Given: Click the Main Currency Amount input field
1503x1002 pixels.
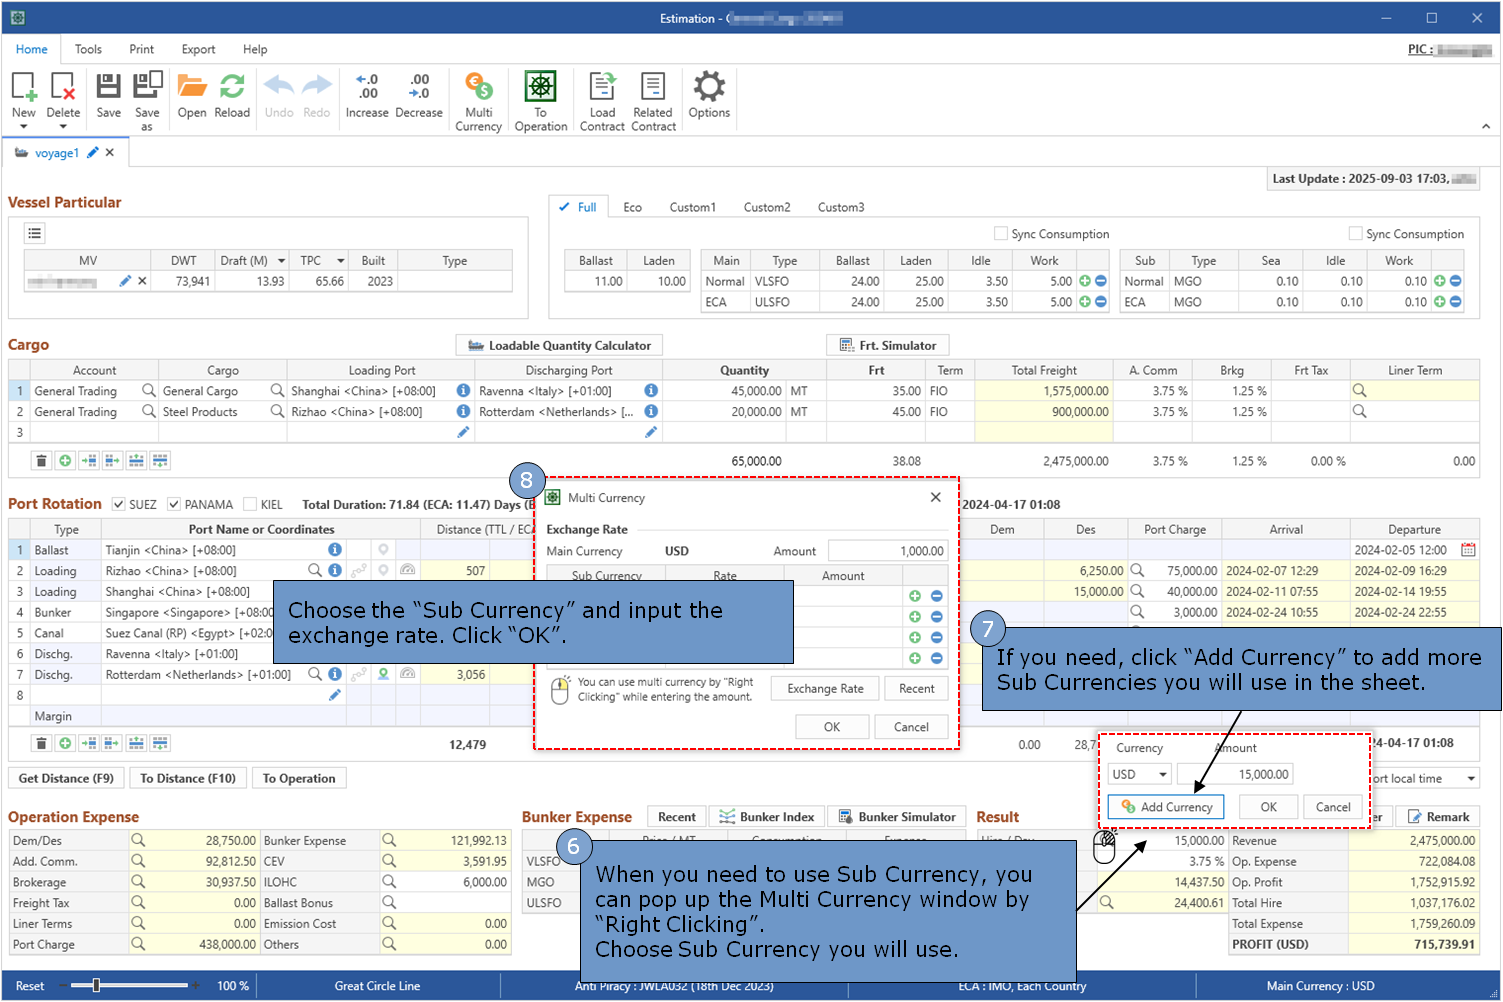Looking at the screenshot, I should point(887,551).
